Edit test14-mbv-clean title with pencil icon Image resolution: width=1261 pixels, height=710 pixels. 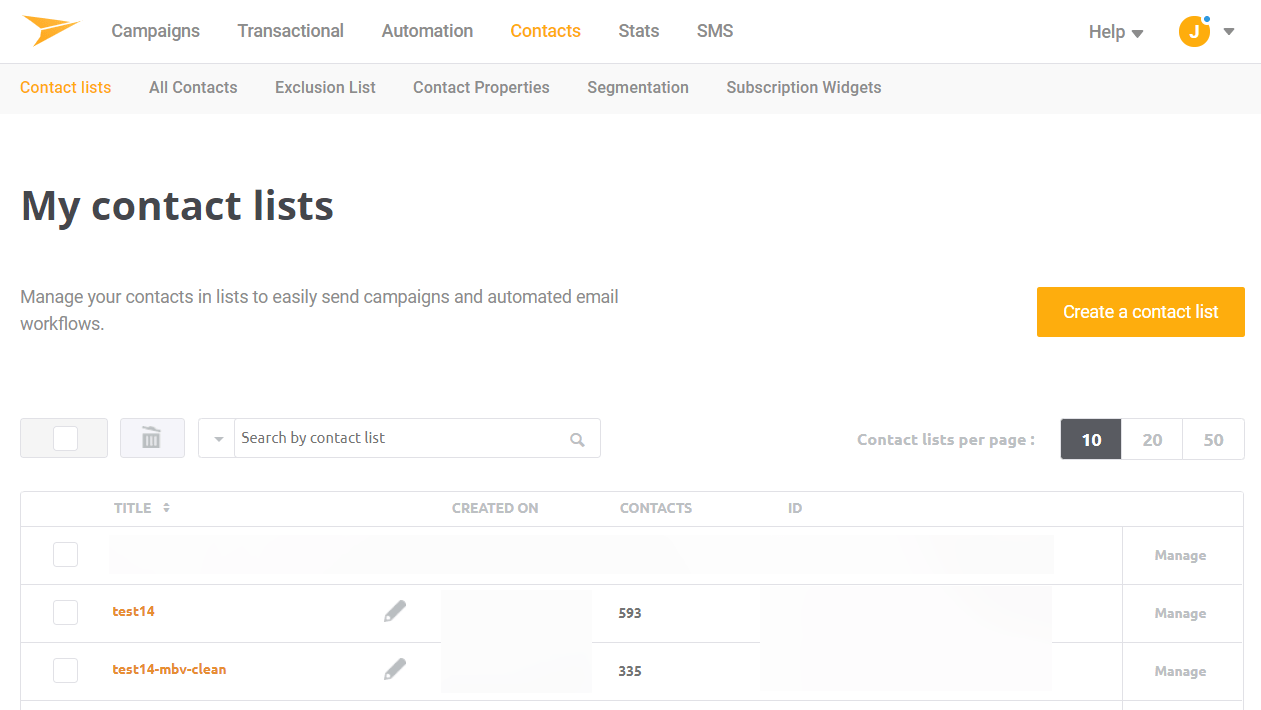point(395,669)
